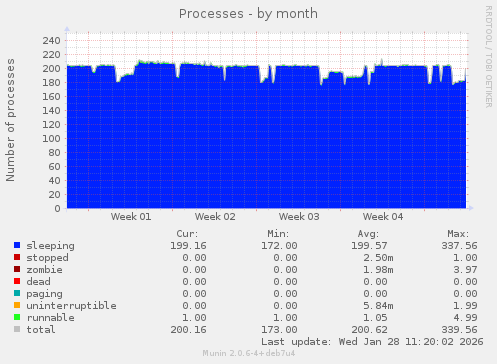Click total minimum value 173.00

[x=279, y=330]
